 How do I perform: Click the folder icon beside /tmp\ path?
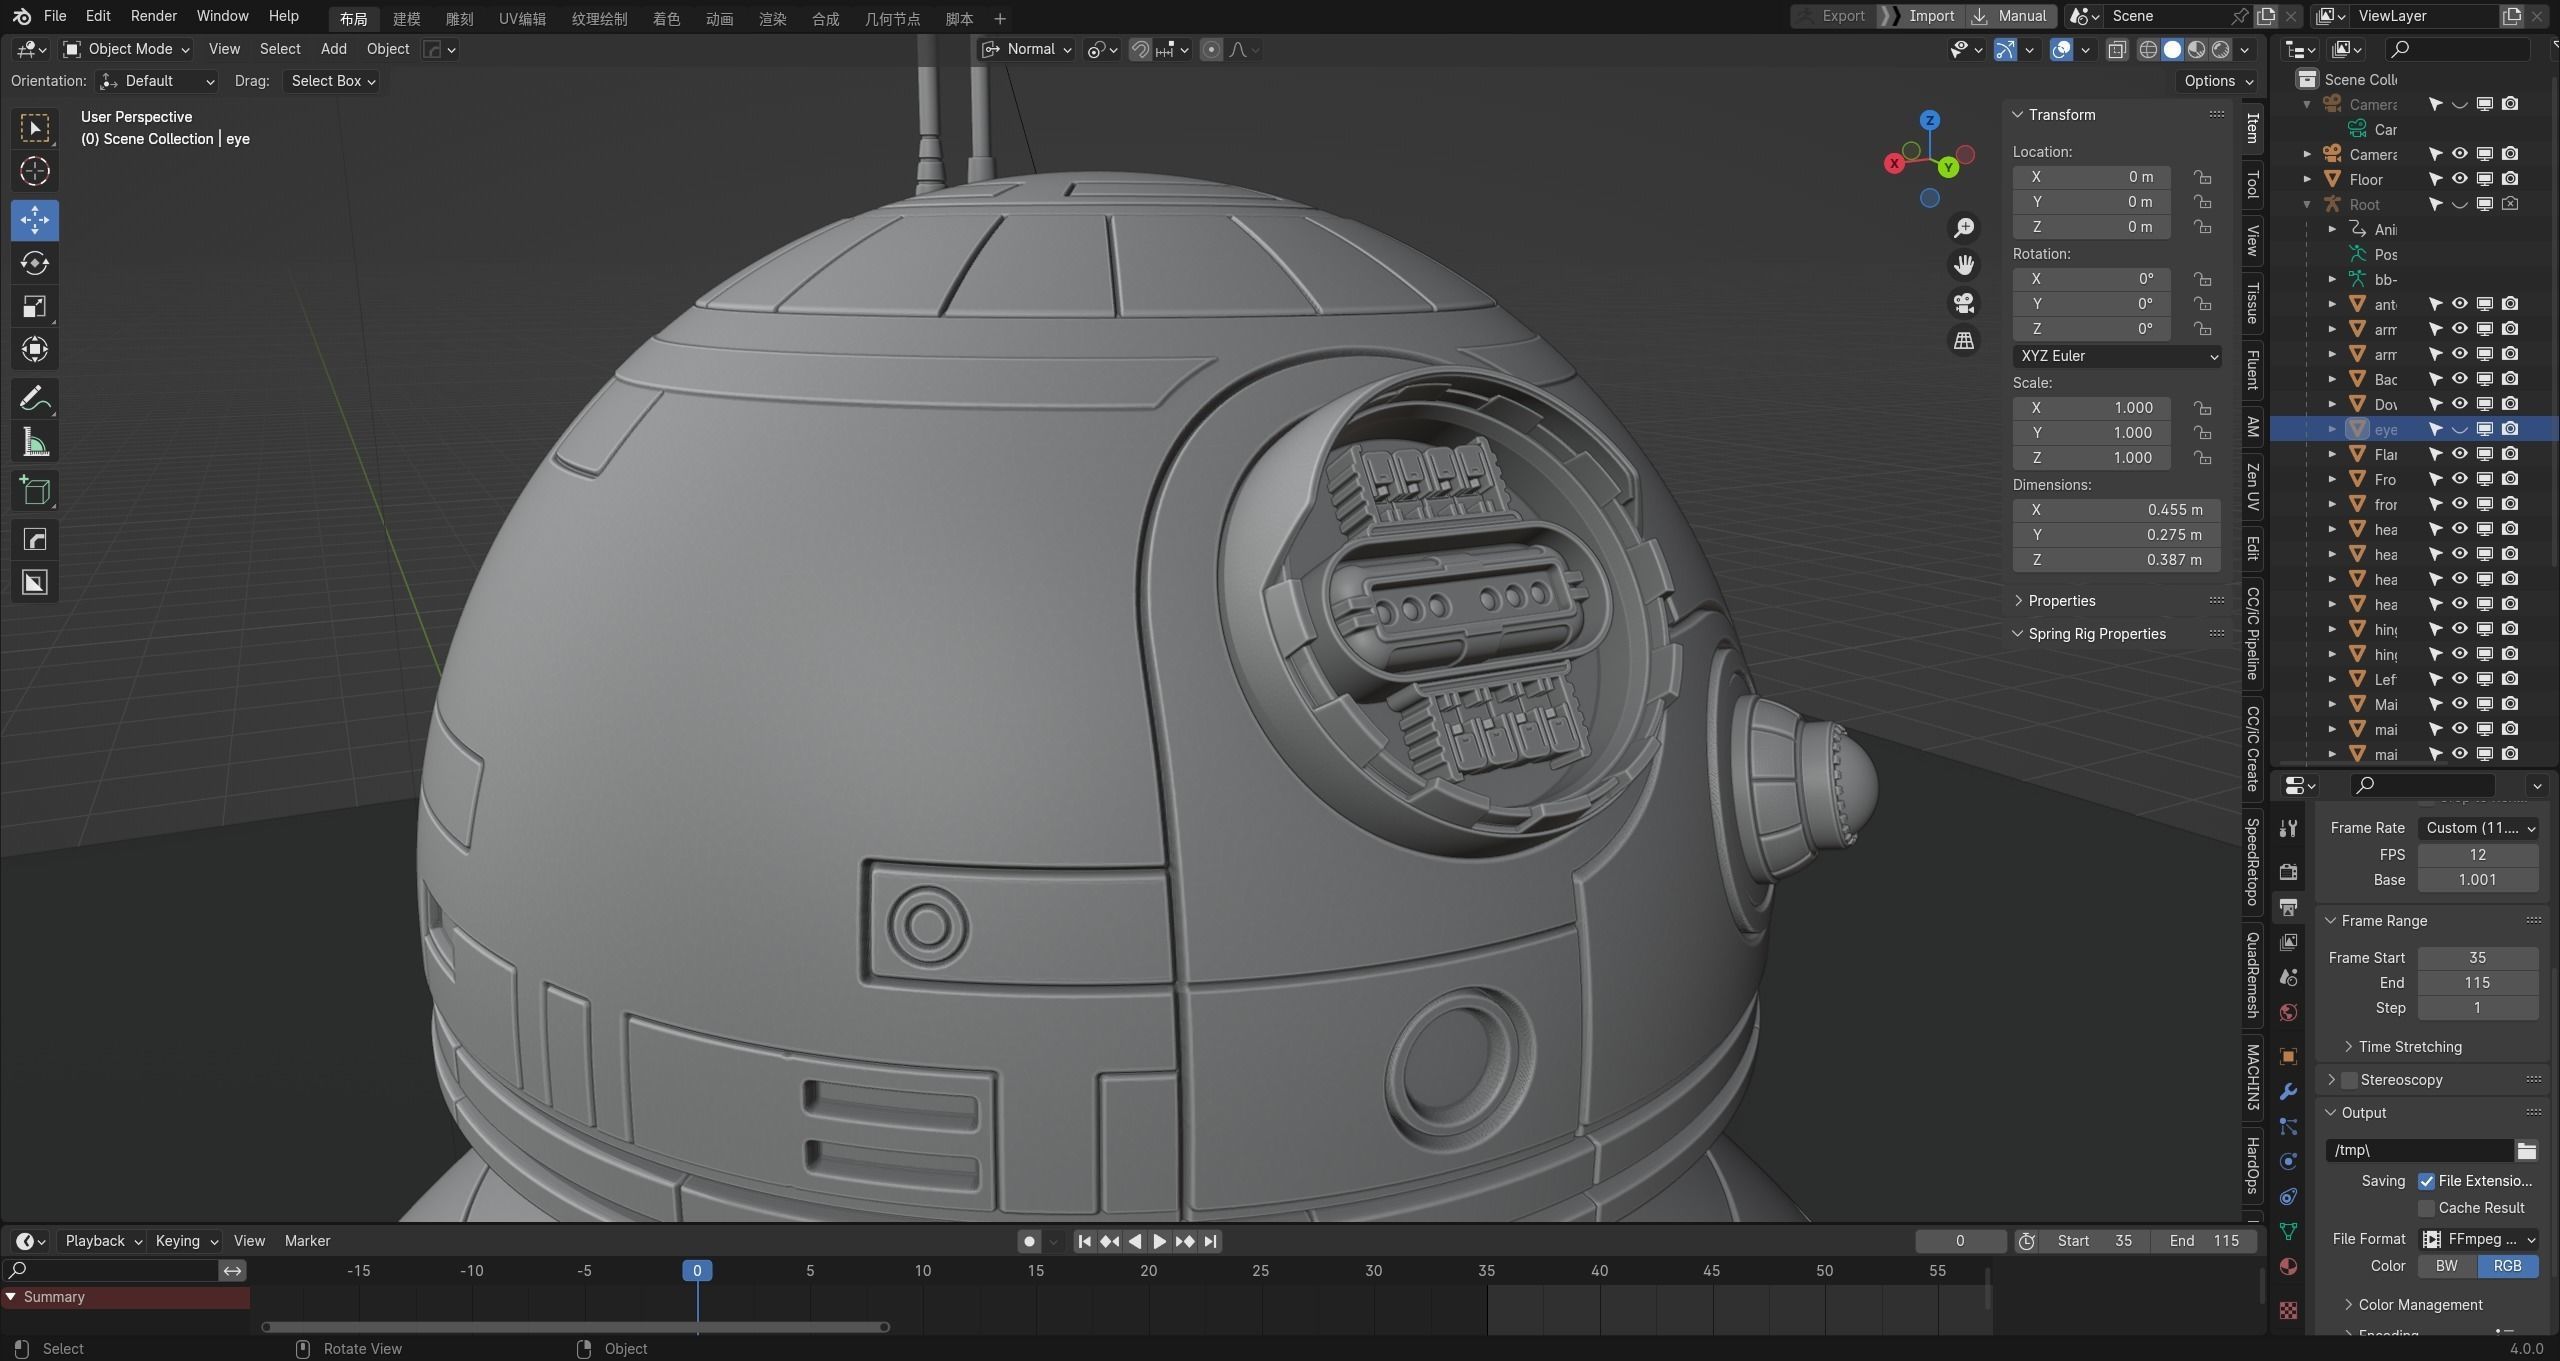[2527, 1151]
